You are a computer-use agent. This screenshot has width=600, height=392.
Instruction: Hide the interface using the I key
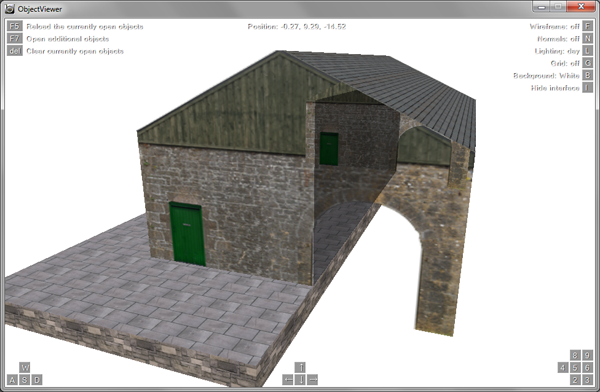click(x=587, y=87)
